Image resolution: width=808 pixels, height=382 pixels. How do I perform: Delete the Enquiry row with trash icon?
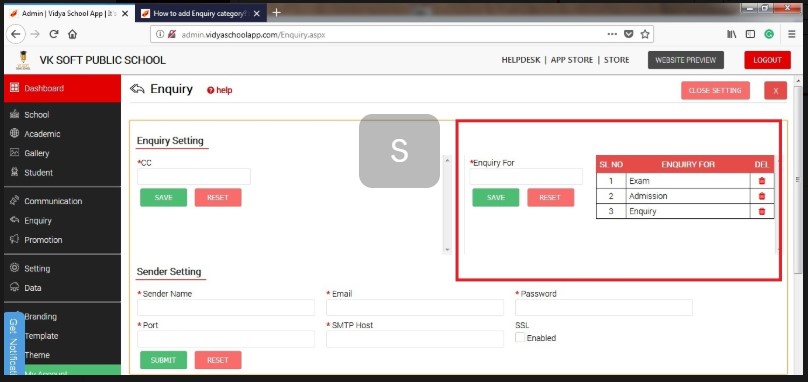click(762, 211)
